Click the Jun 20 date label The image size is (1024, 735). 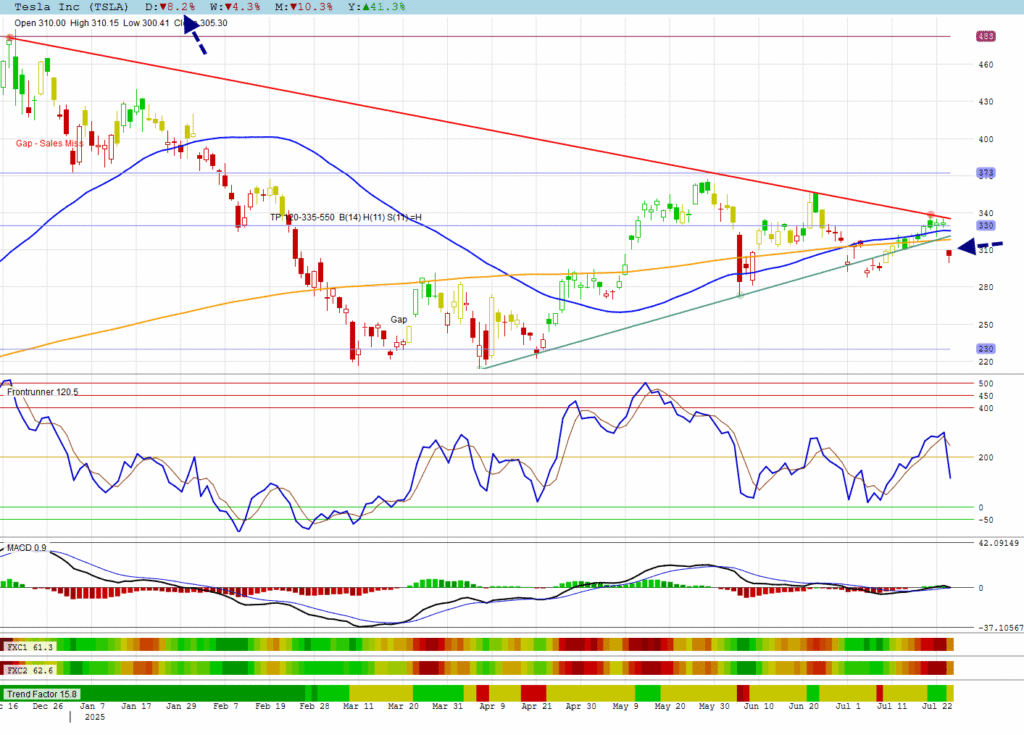[803, 706]
